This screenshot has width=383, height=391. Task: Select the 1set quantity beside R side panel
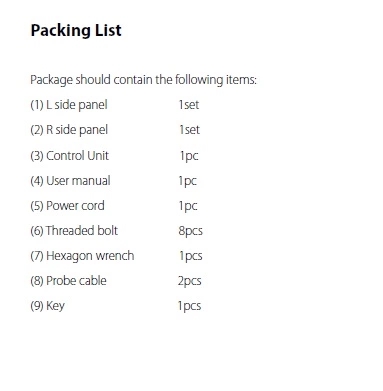[x=189, y=130]
